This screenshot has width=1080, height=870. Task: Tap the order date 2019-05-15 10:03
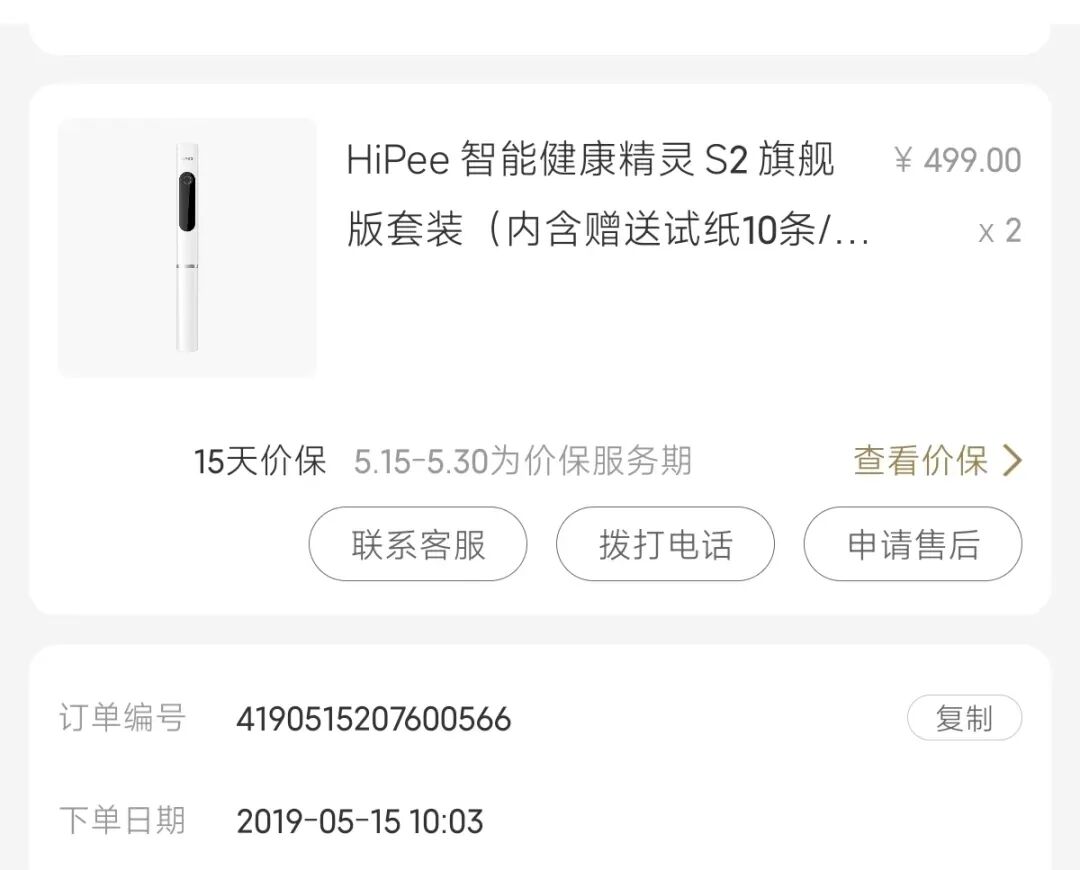359,822
